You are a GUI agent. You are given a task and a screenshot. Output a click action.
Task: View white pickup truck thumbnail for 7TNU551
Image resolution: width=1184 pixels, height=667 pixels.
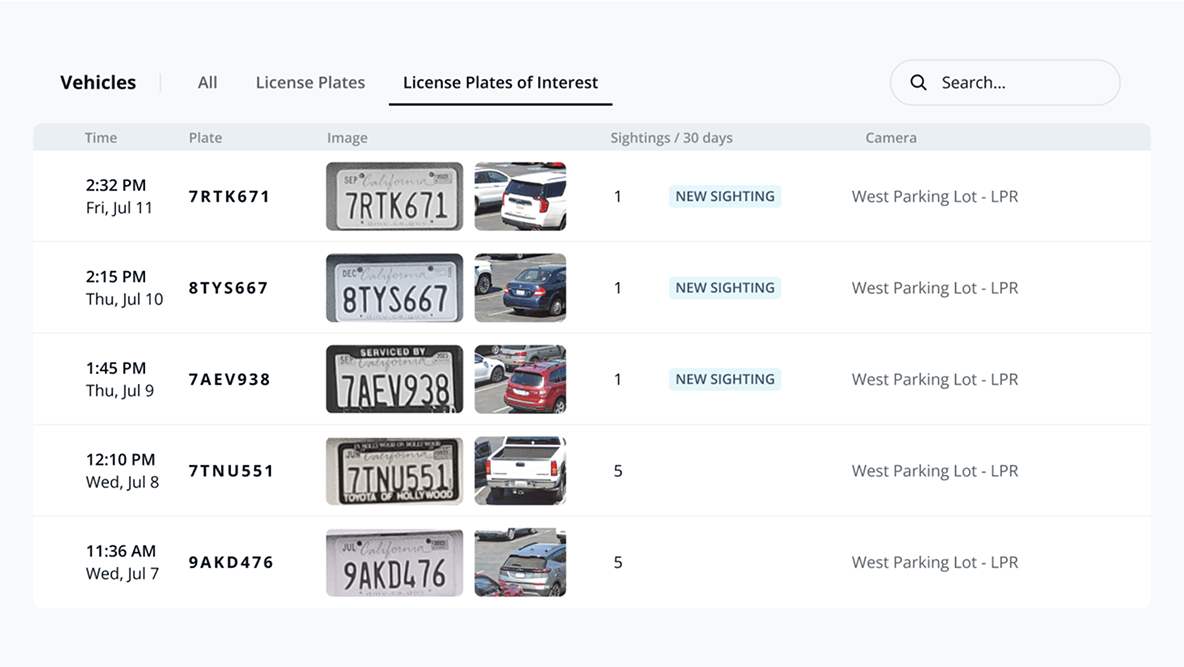(520, 471)
